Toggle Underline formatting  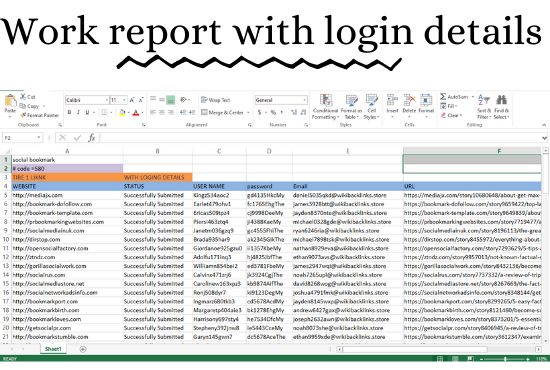(87, 112)
